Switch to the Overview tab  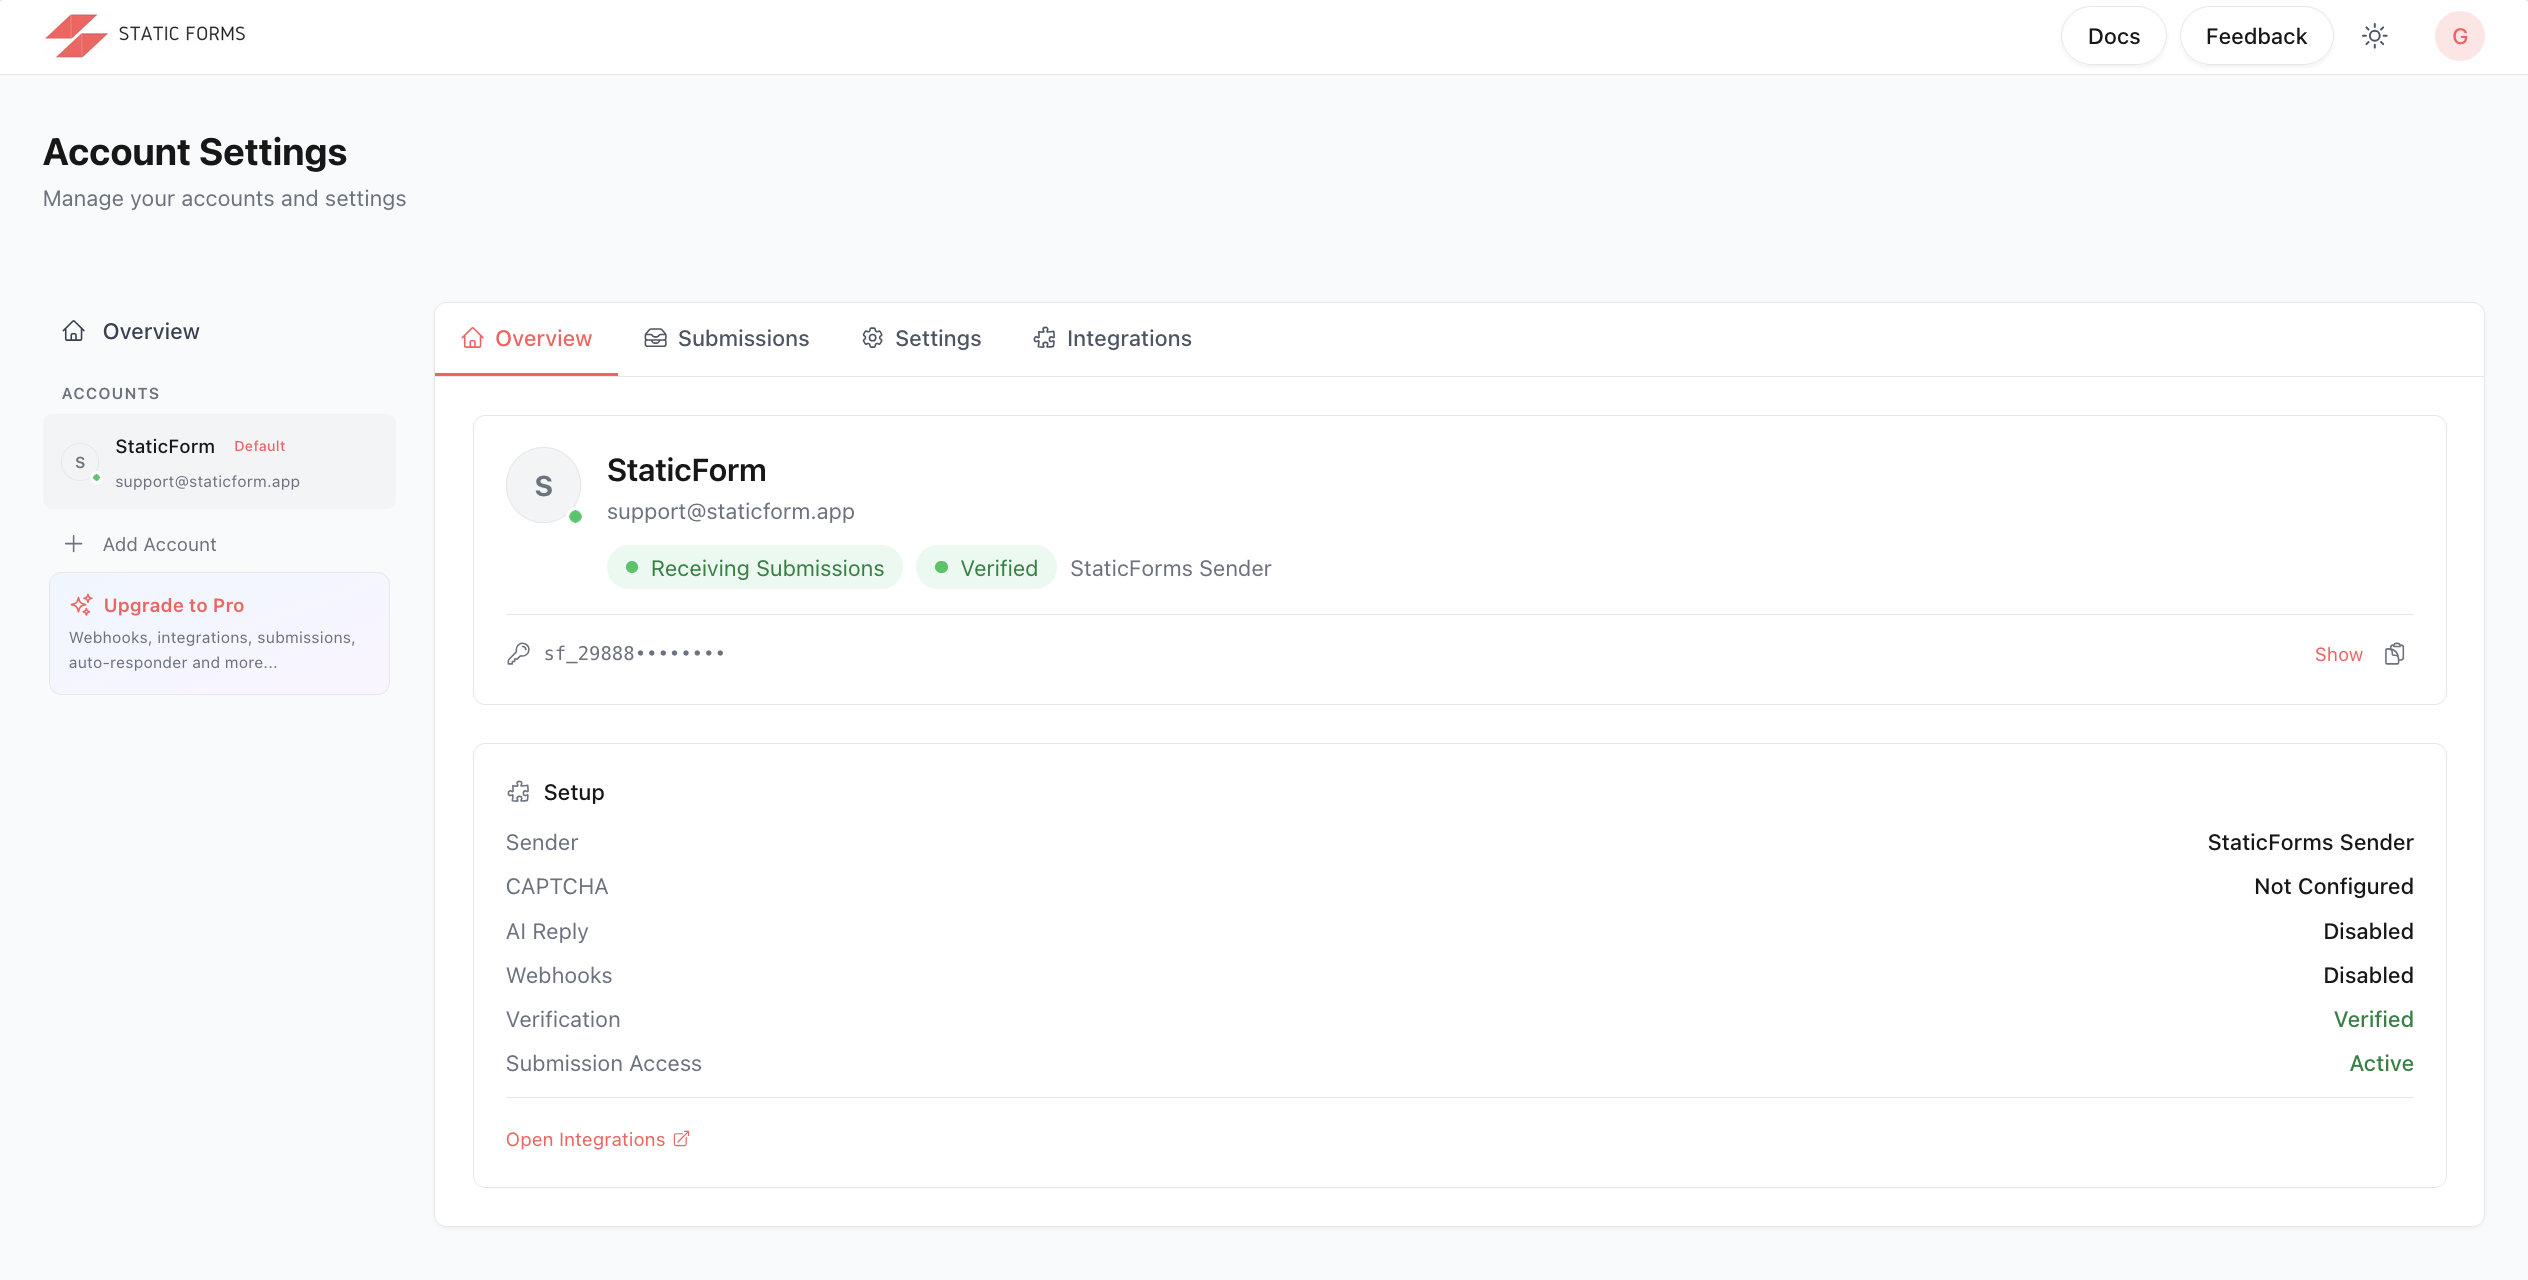[x=526, y=339]
